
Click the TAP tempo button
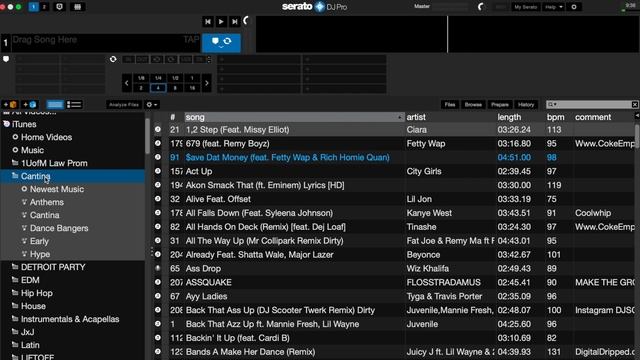coord(191,40)
